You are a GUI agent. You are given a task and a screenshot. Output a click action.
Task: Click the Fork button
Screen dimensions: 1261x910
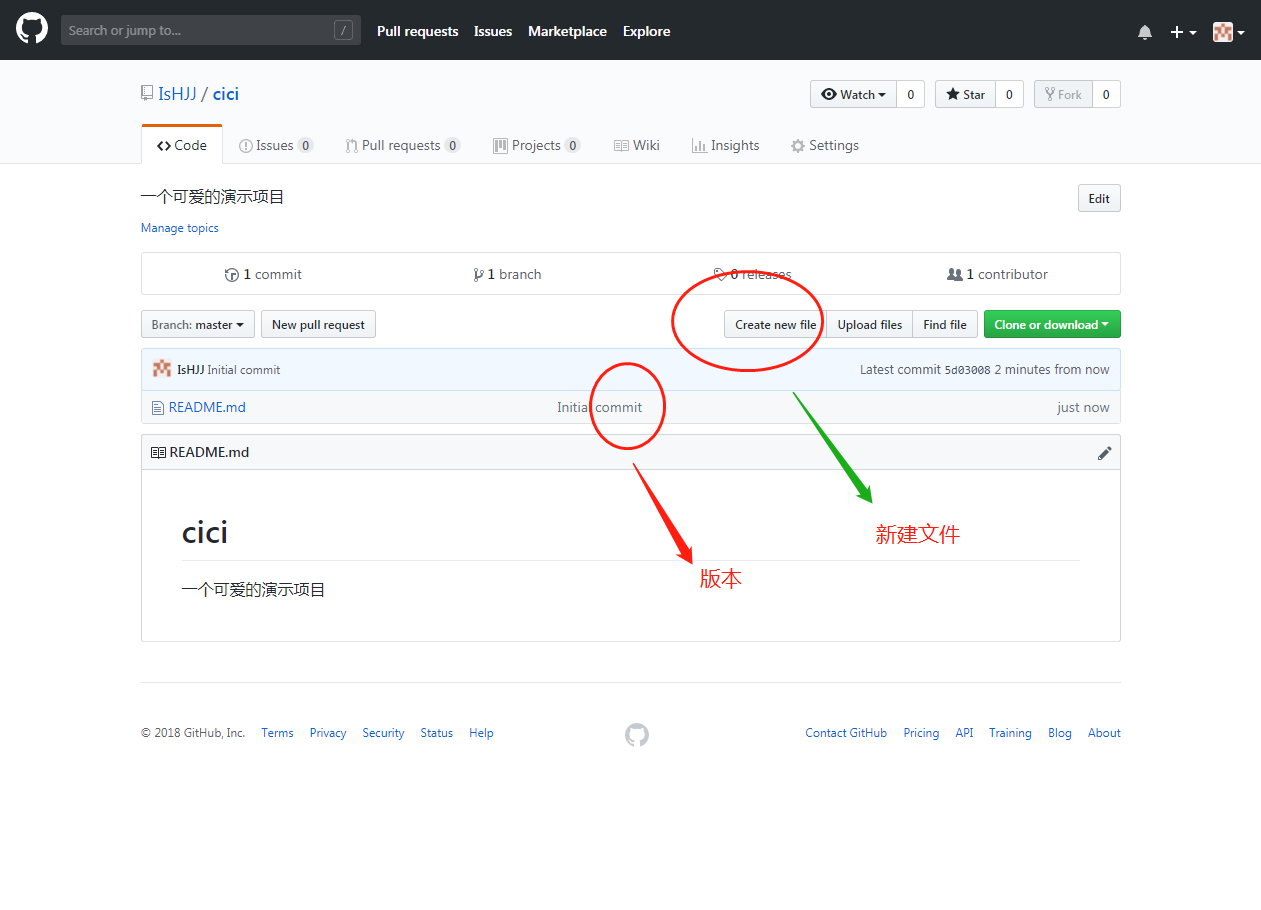(1063, 94)
